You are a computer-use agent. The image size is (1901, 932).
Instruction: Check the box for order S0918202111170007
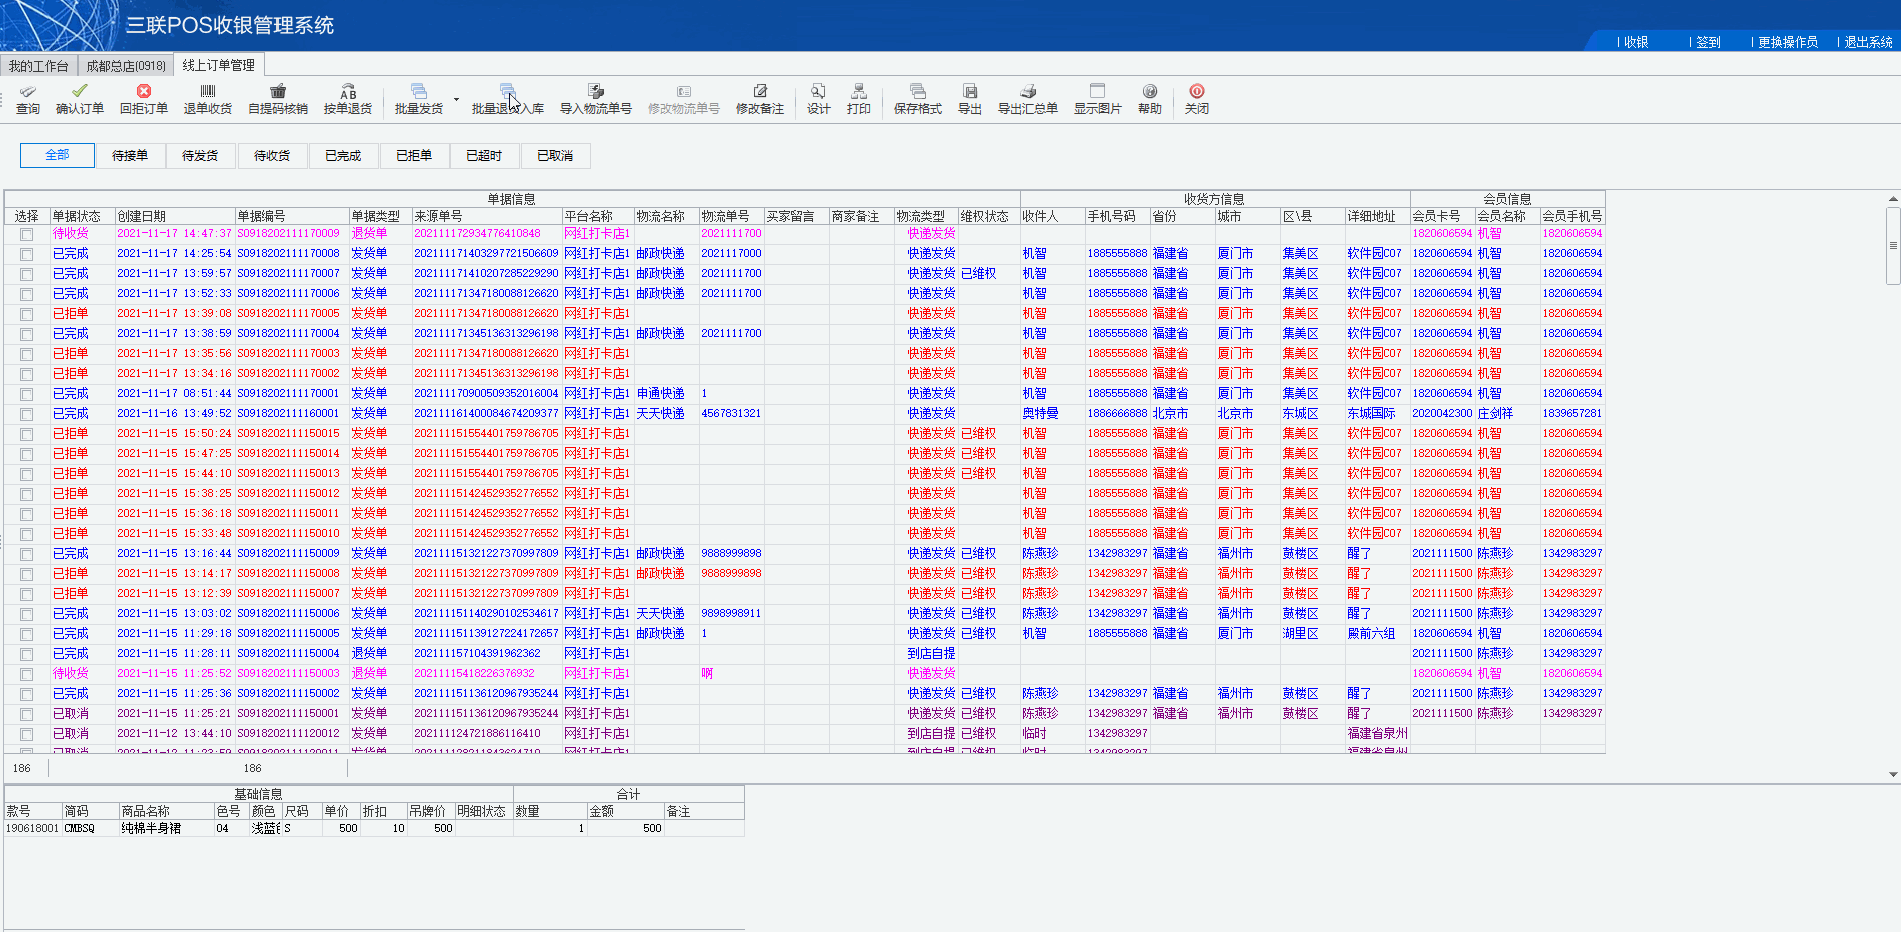click(x=27, y=274)
